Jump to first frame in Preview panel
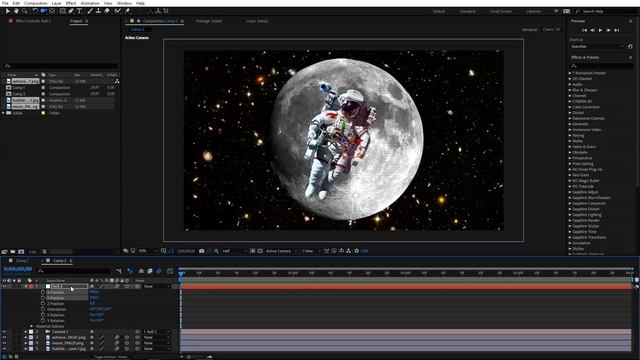Image resolution: width=640 pixels, height=360 pixels. point(584,30)
